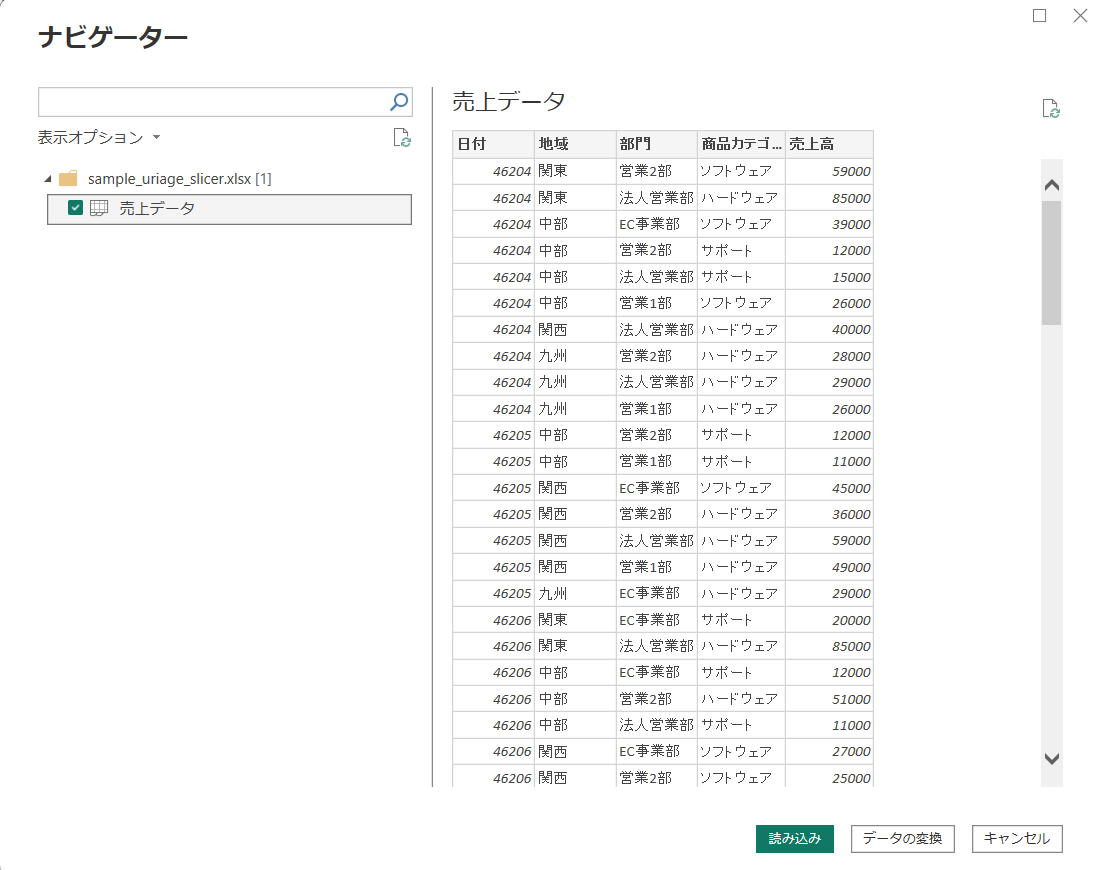Screen dimensions: 1095x870
Task: Close the ナビゲーター dialog
Action: [1080, 15]
